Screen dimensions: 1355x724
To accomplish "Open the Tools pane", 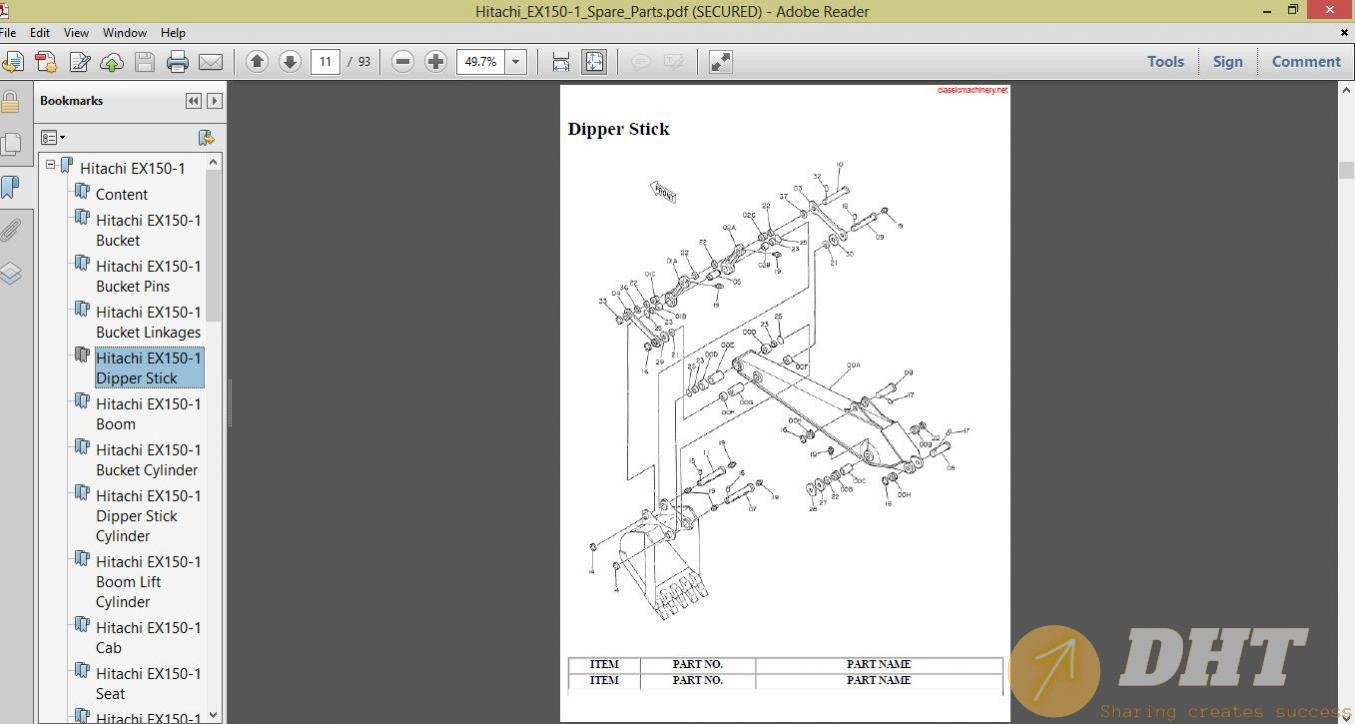I will click(1165, 62).
